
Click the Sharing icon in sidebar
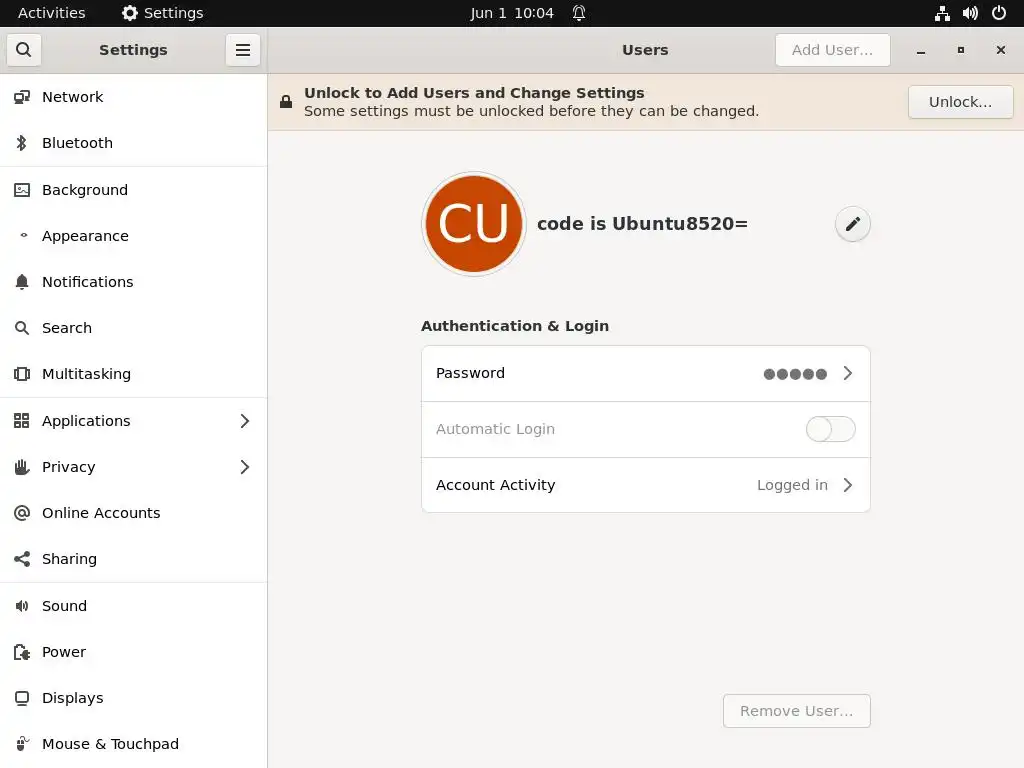pos(22,559)
